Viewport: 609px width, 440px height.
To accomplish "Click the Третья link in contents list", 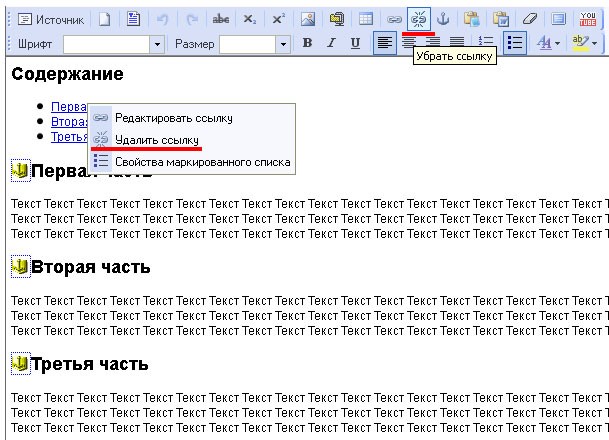I will tap(69, 137).
